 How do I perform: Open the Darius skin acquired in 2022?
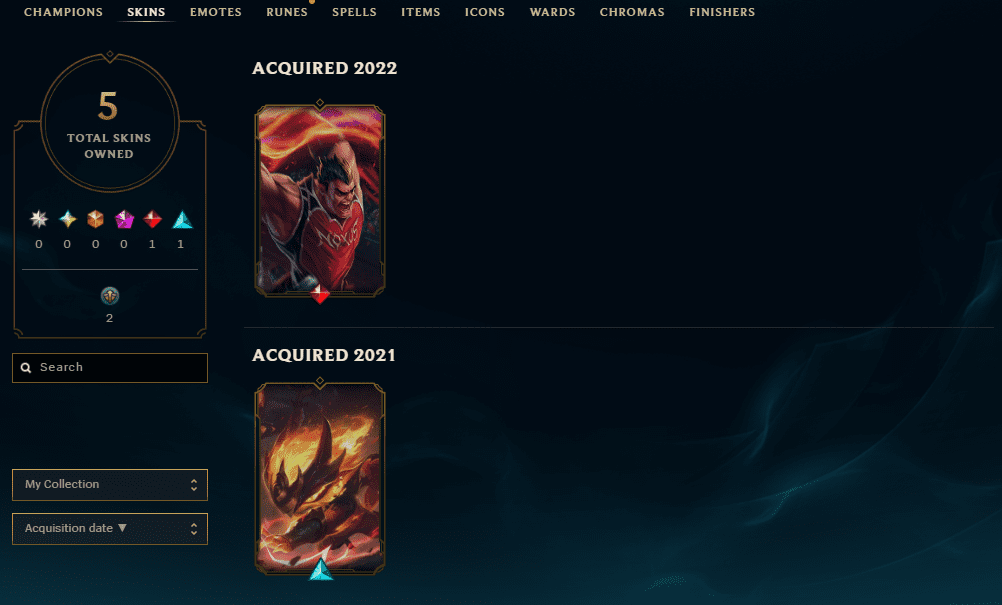coord(320,200)
